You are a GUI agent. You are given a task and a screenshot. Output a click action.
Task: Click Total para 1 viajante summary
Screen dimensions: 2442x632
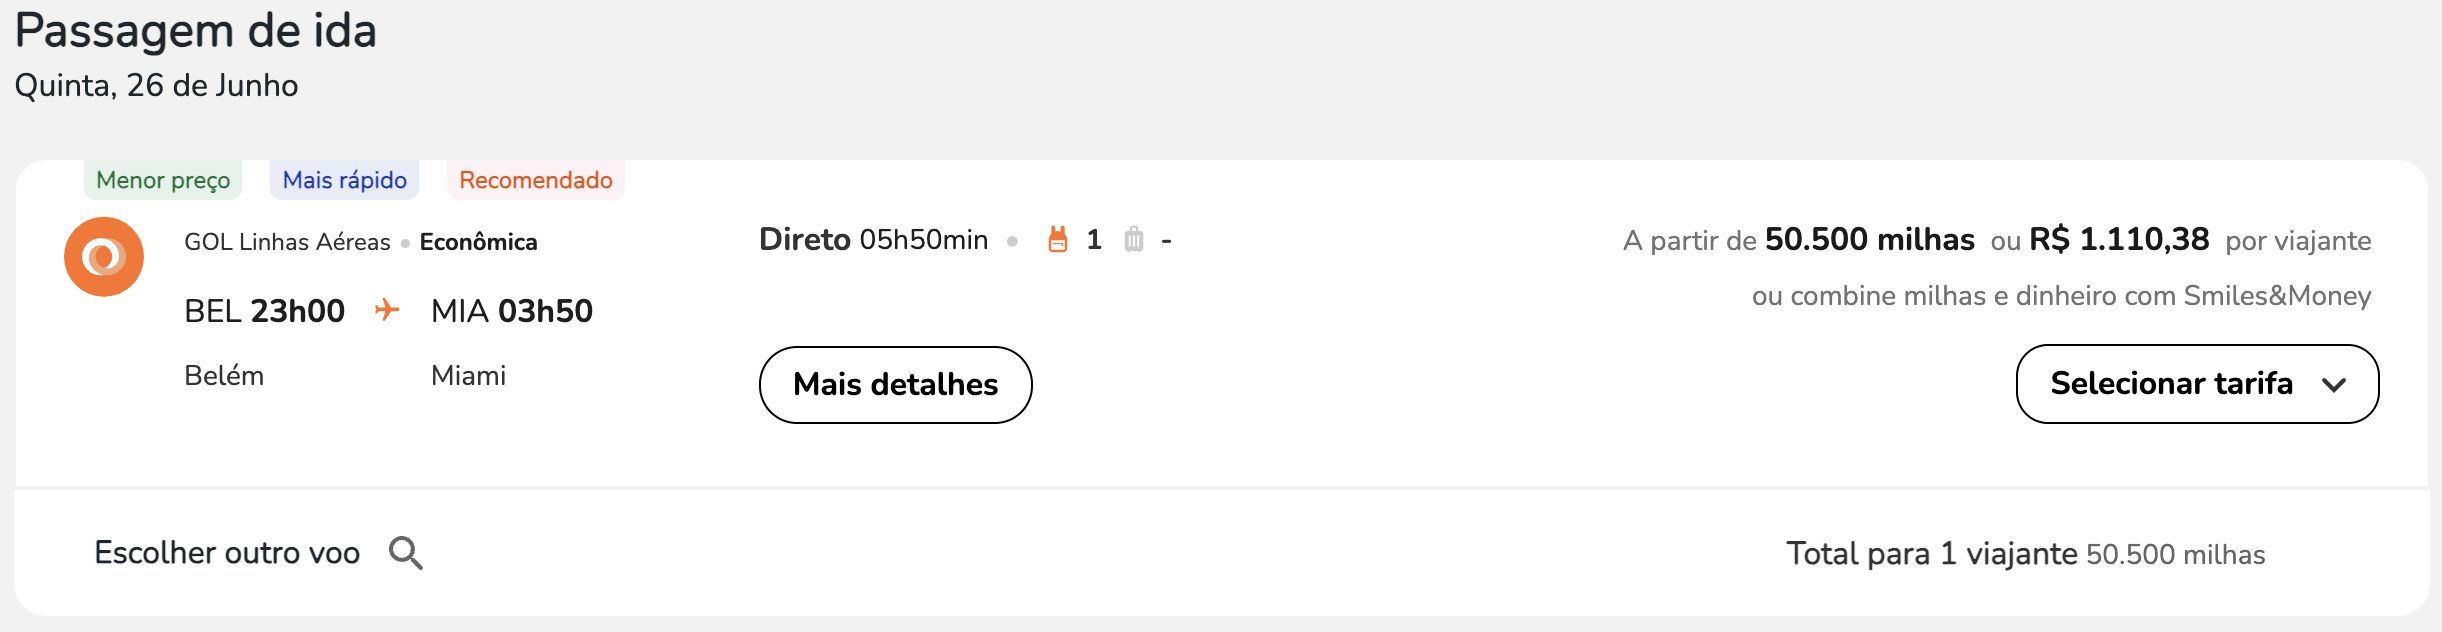2026,554
